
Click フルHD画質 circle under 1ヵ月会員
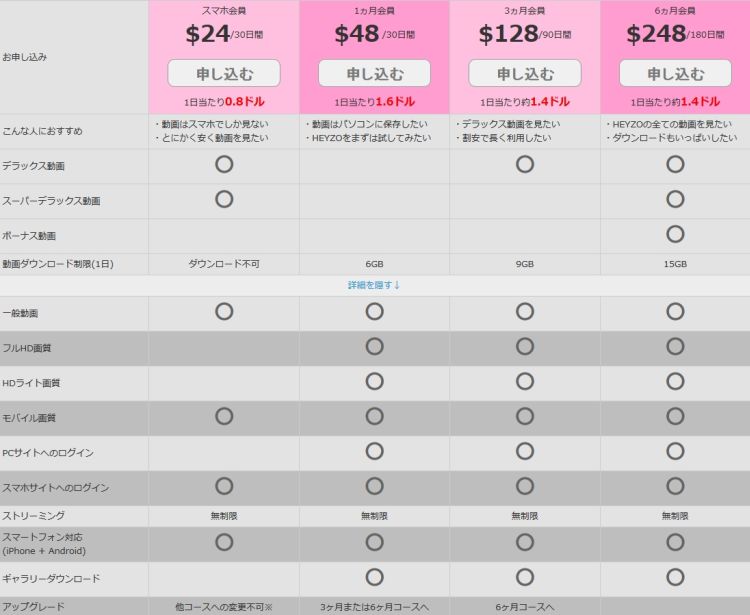click(374, 346)
